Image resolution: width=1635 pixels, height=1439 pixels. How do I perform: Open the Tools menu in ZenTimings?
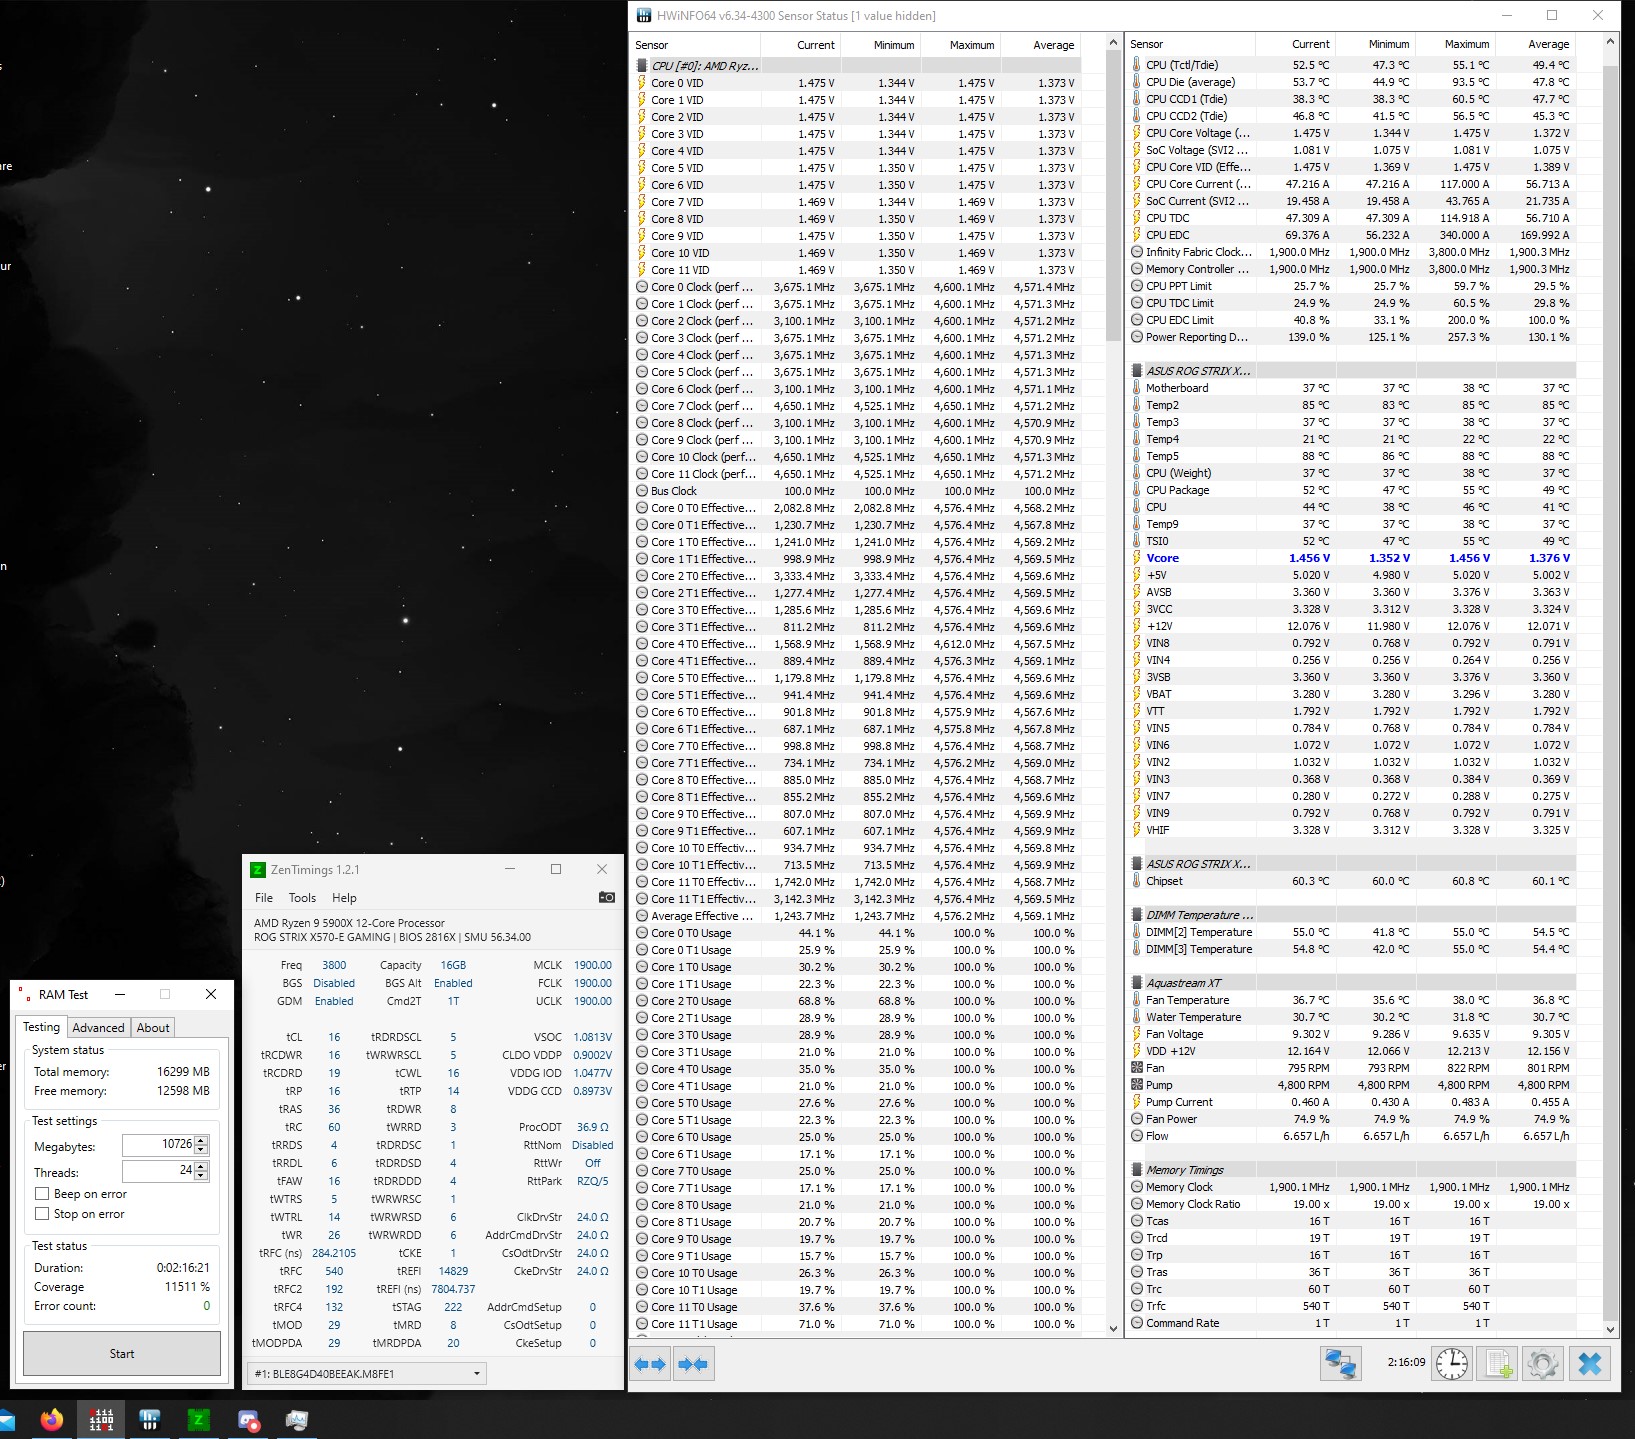tap(302, 898)
